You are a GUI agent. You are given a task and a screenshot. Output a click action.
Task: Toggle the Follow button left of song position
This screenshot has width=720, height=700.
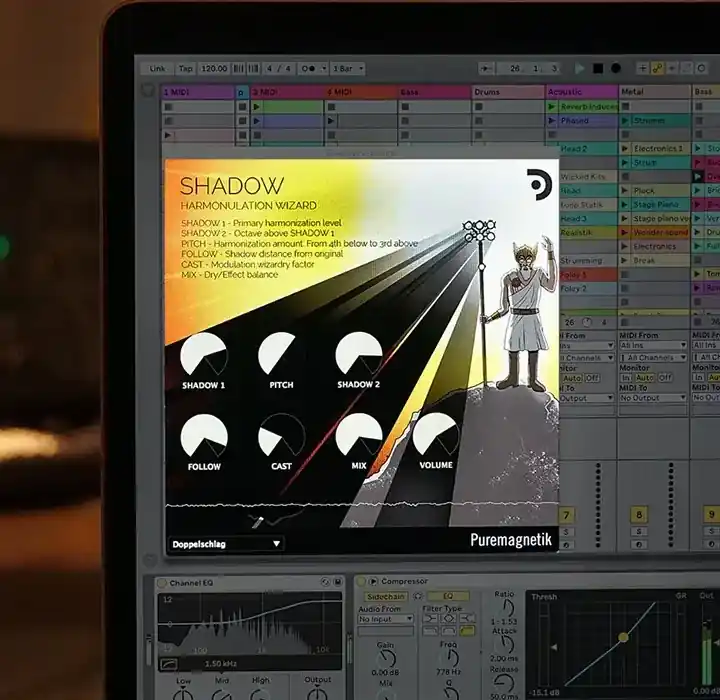[486, 68]
